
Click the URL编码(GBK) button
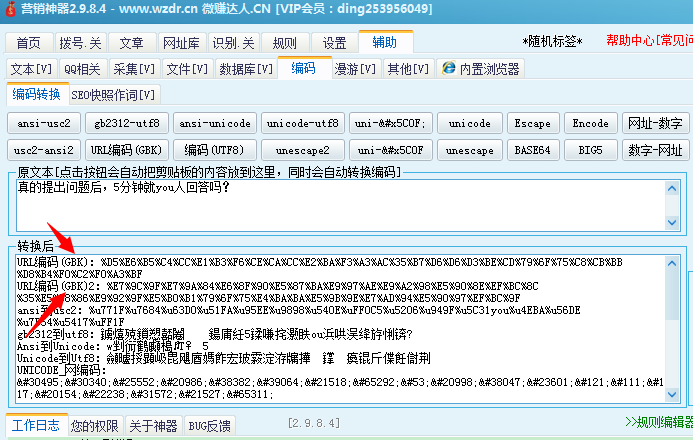[x=127, y=150]
